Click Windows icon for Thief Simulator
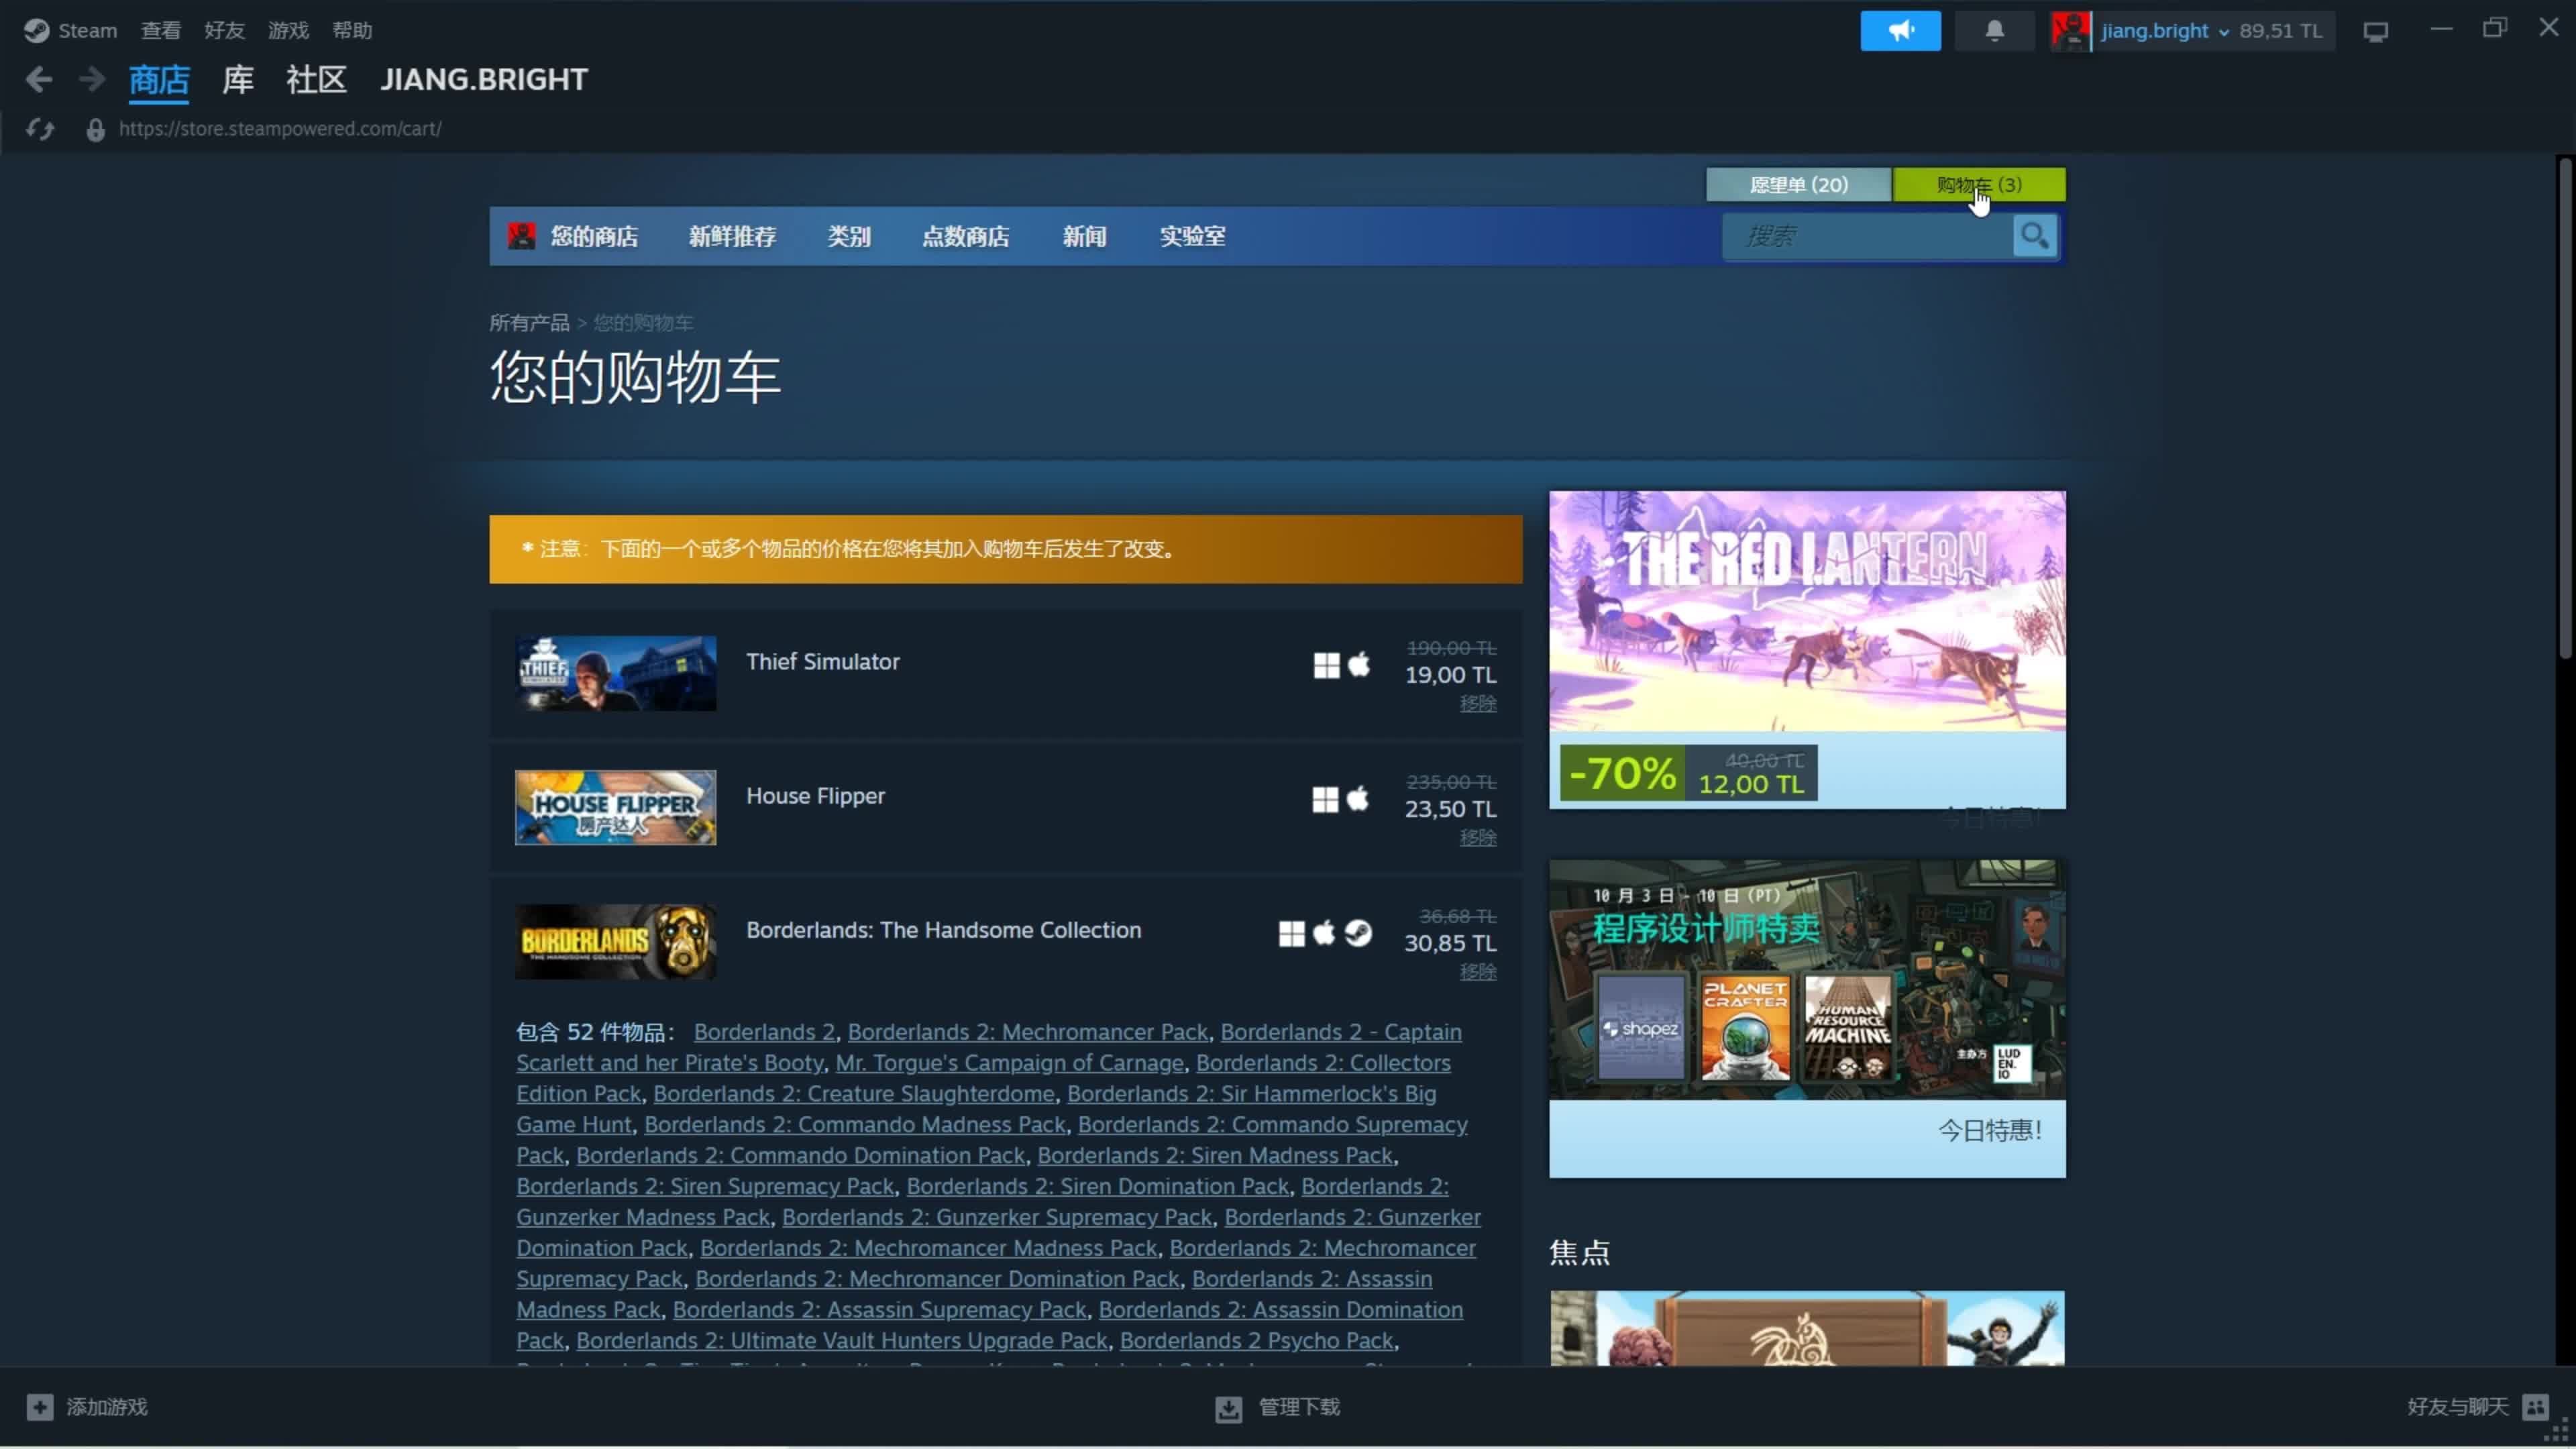The height and width of the screenshot is (1449, 2576). tap(1326, 665)
